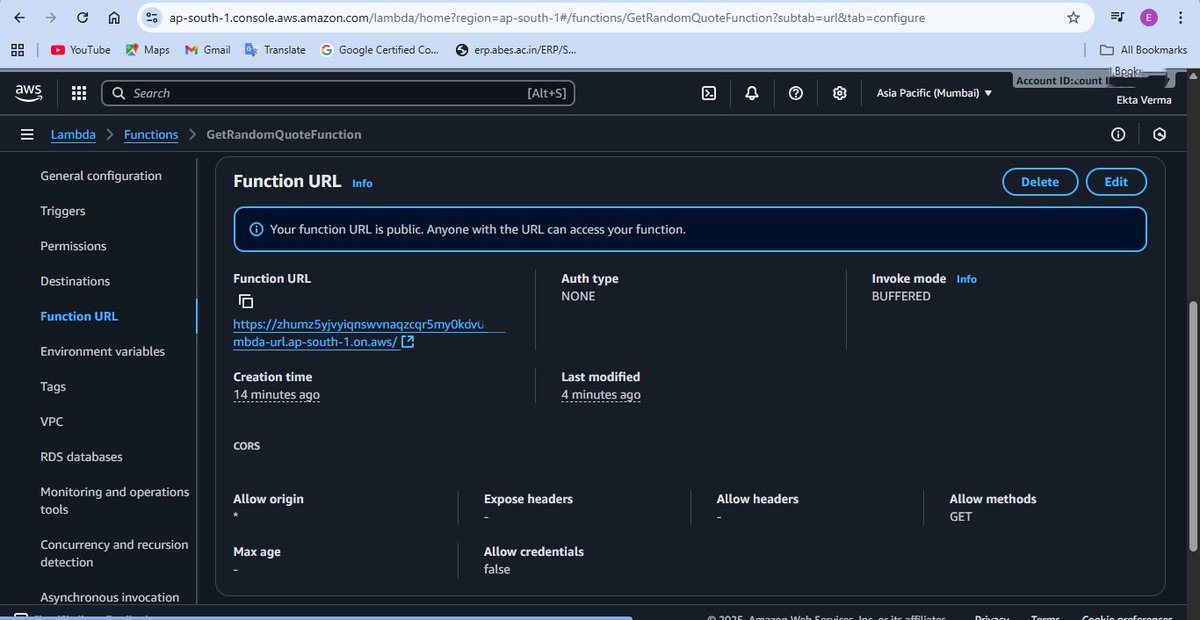Screen dimensions: 1200x620
Task: Open erp.abes.ac.in bookmark
Action: (x=515, y=49)
